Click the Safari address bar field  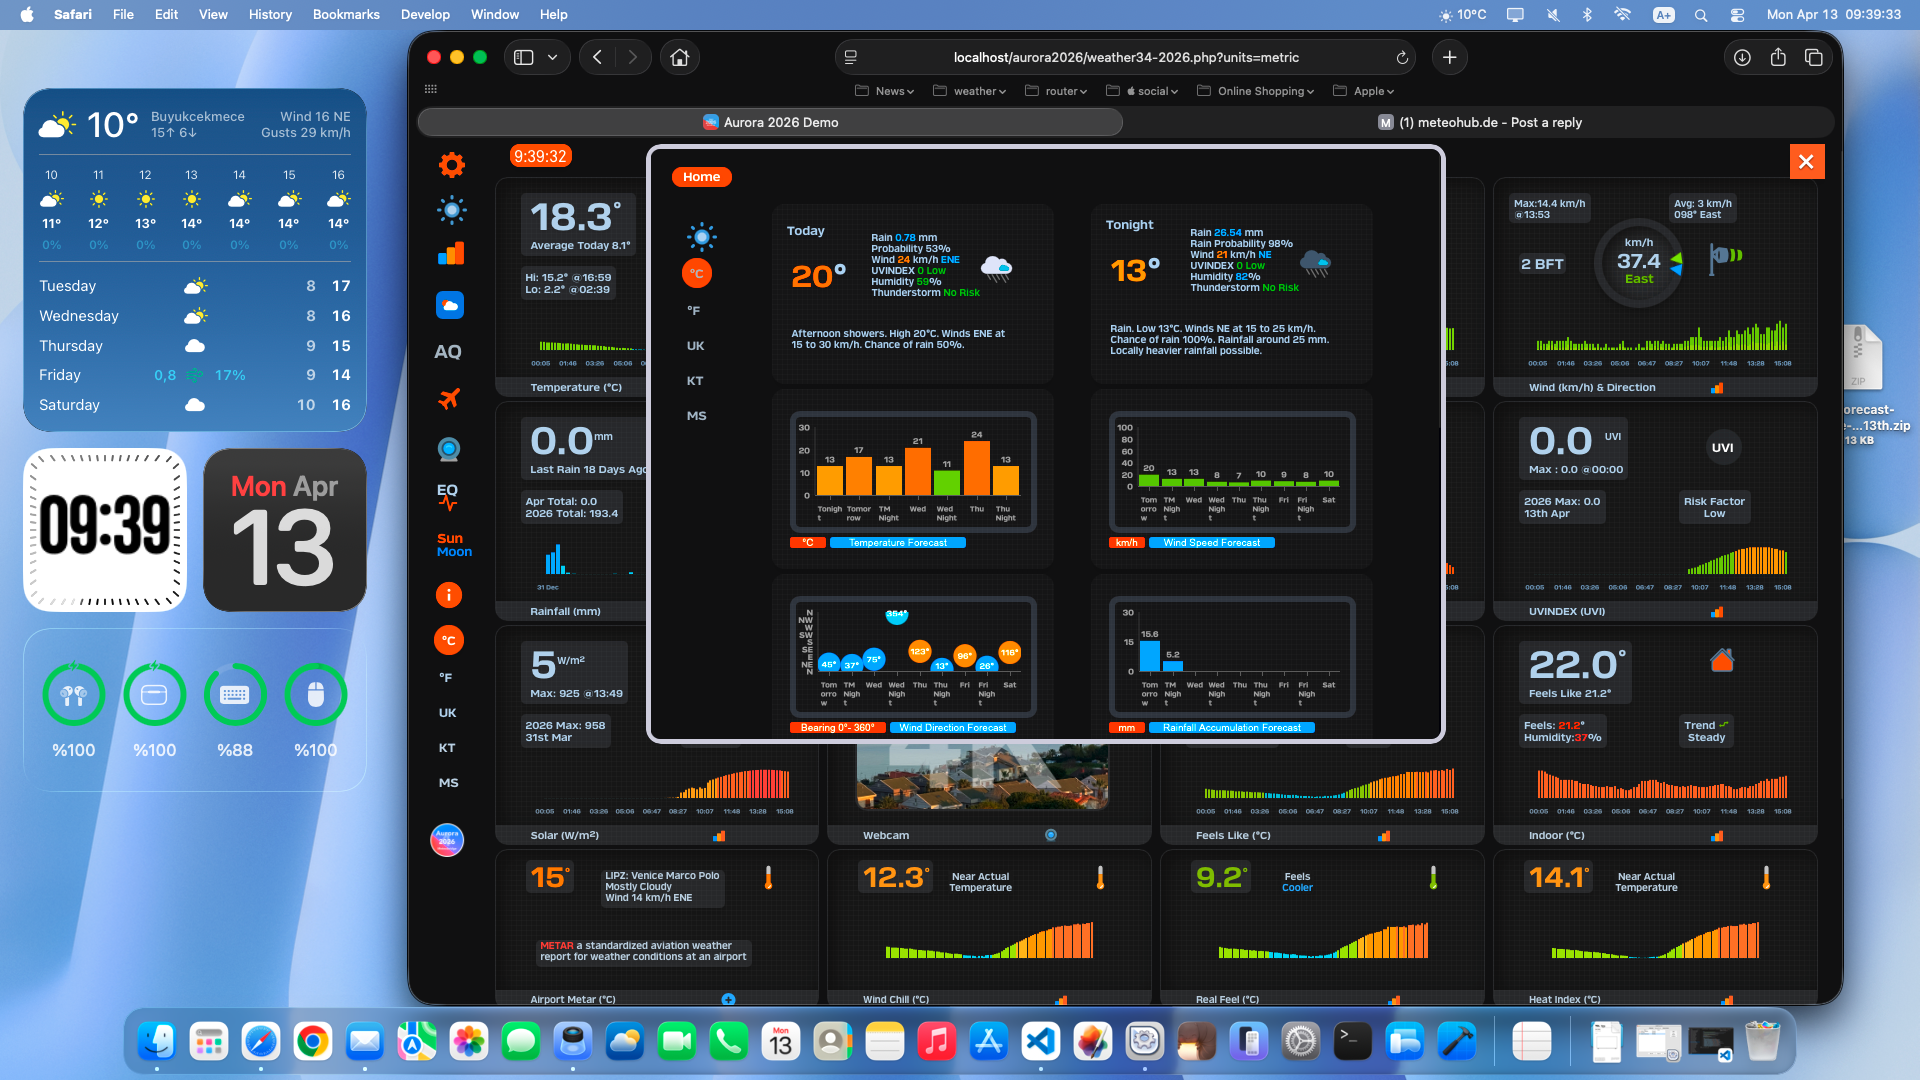point(1126,57)
